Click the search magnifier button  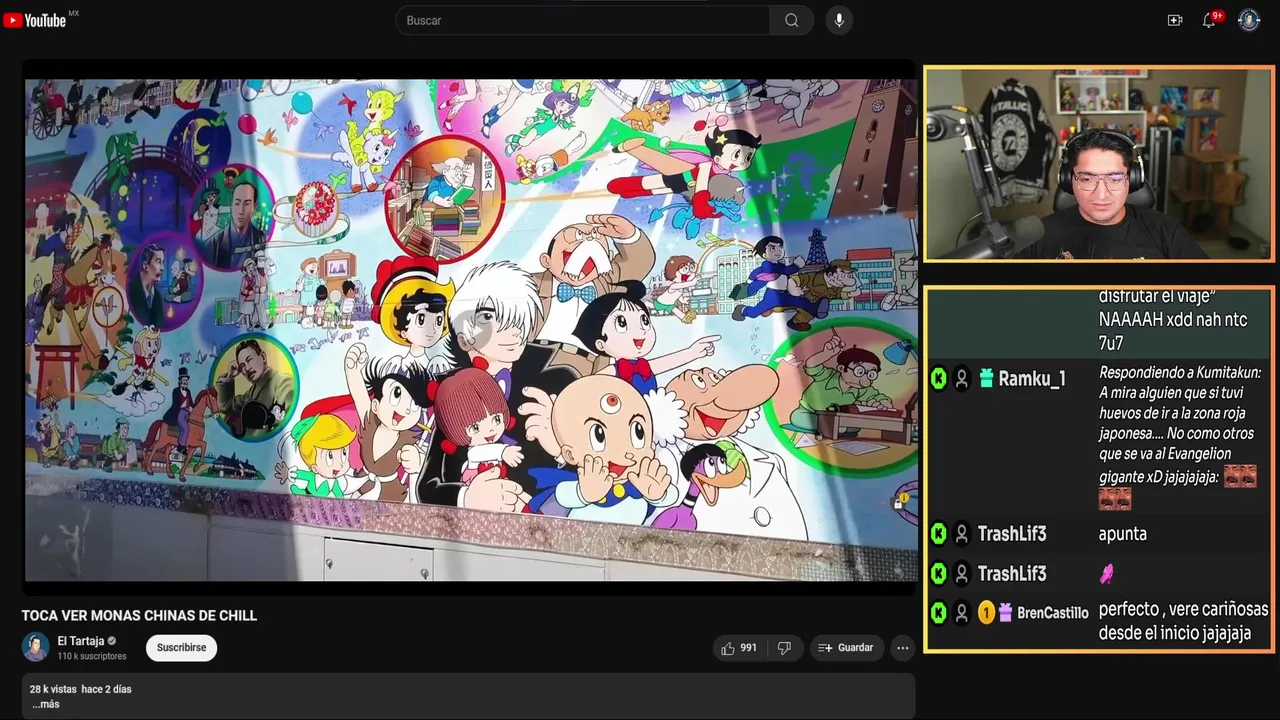[x=792, y=20]
